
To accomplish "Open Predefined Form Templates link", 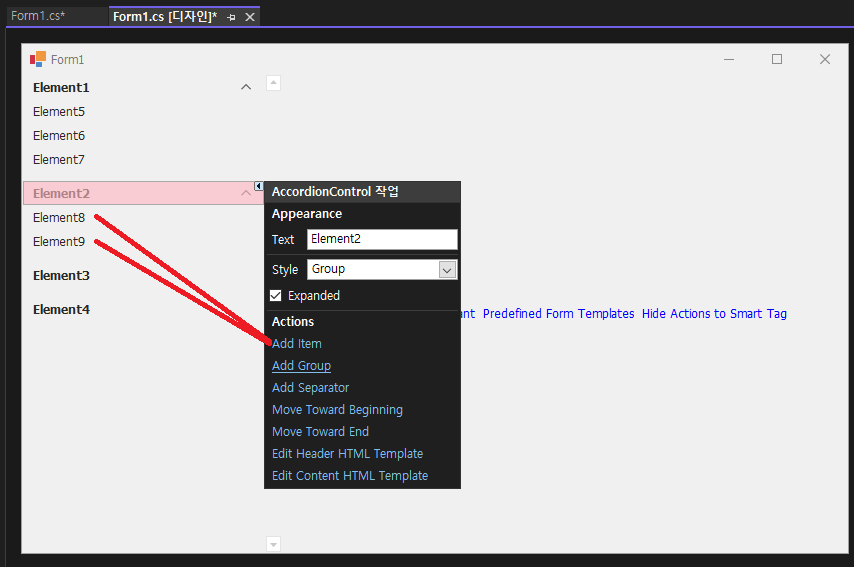I will pyautogui.click(x=558, y=314).
